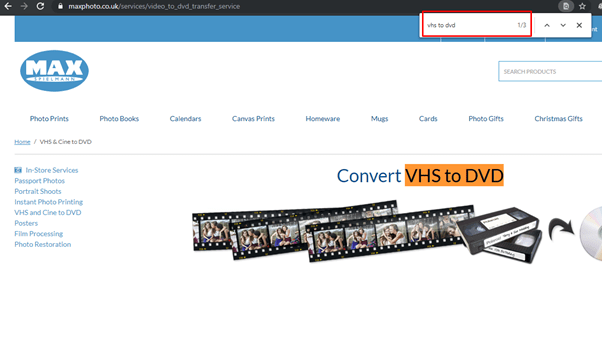Focus the Search Products field
The height and width of the screenshot is (363, 602).
point(550,71)
